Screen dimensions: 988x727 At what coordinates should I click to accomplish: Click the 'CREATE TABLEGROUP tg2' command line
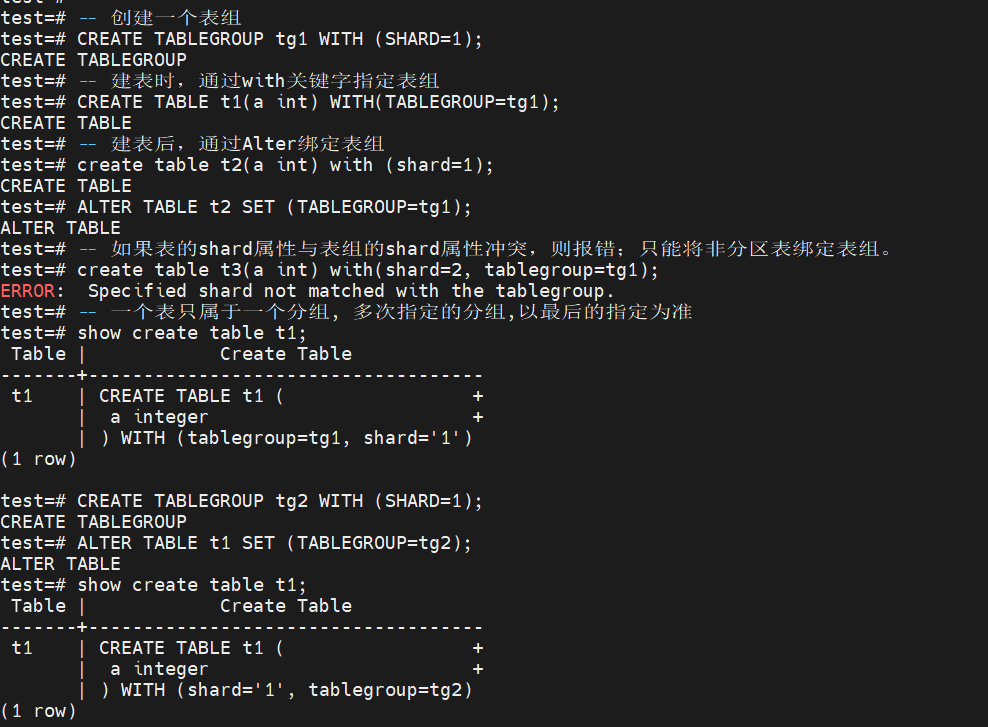279,501
